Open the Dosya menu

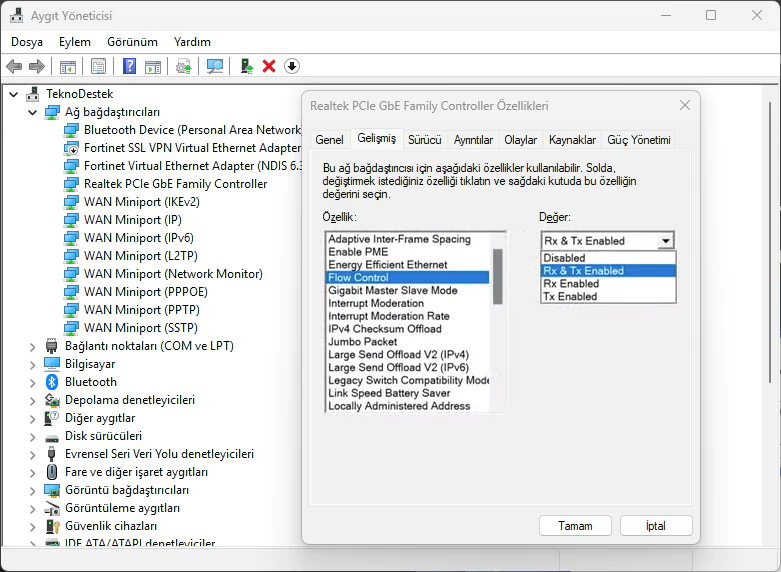tap(27, 42)
